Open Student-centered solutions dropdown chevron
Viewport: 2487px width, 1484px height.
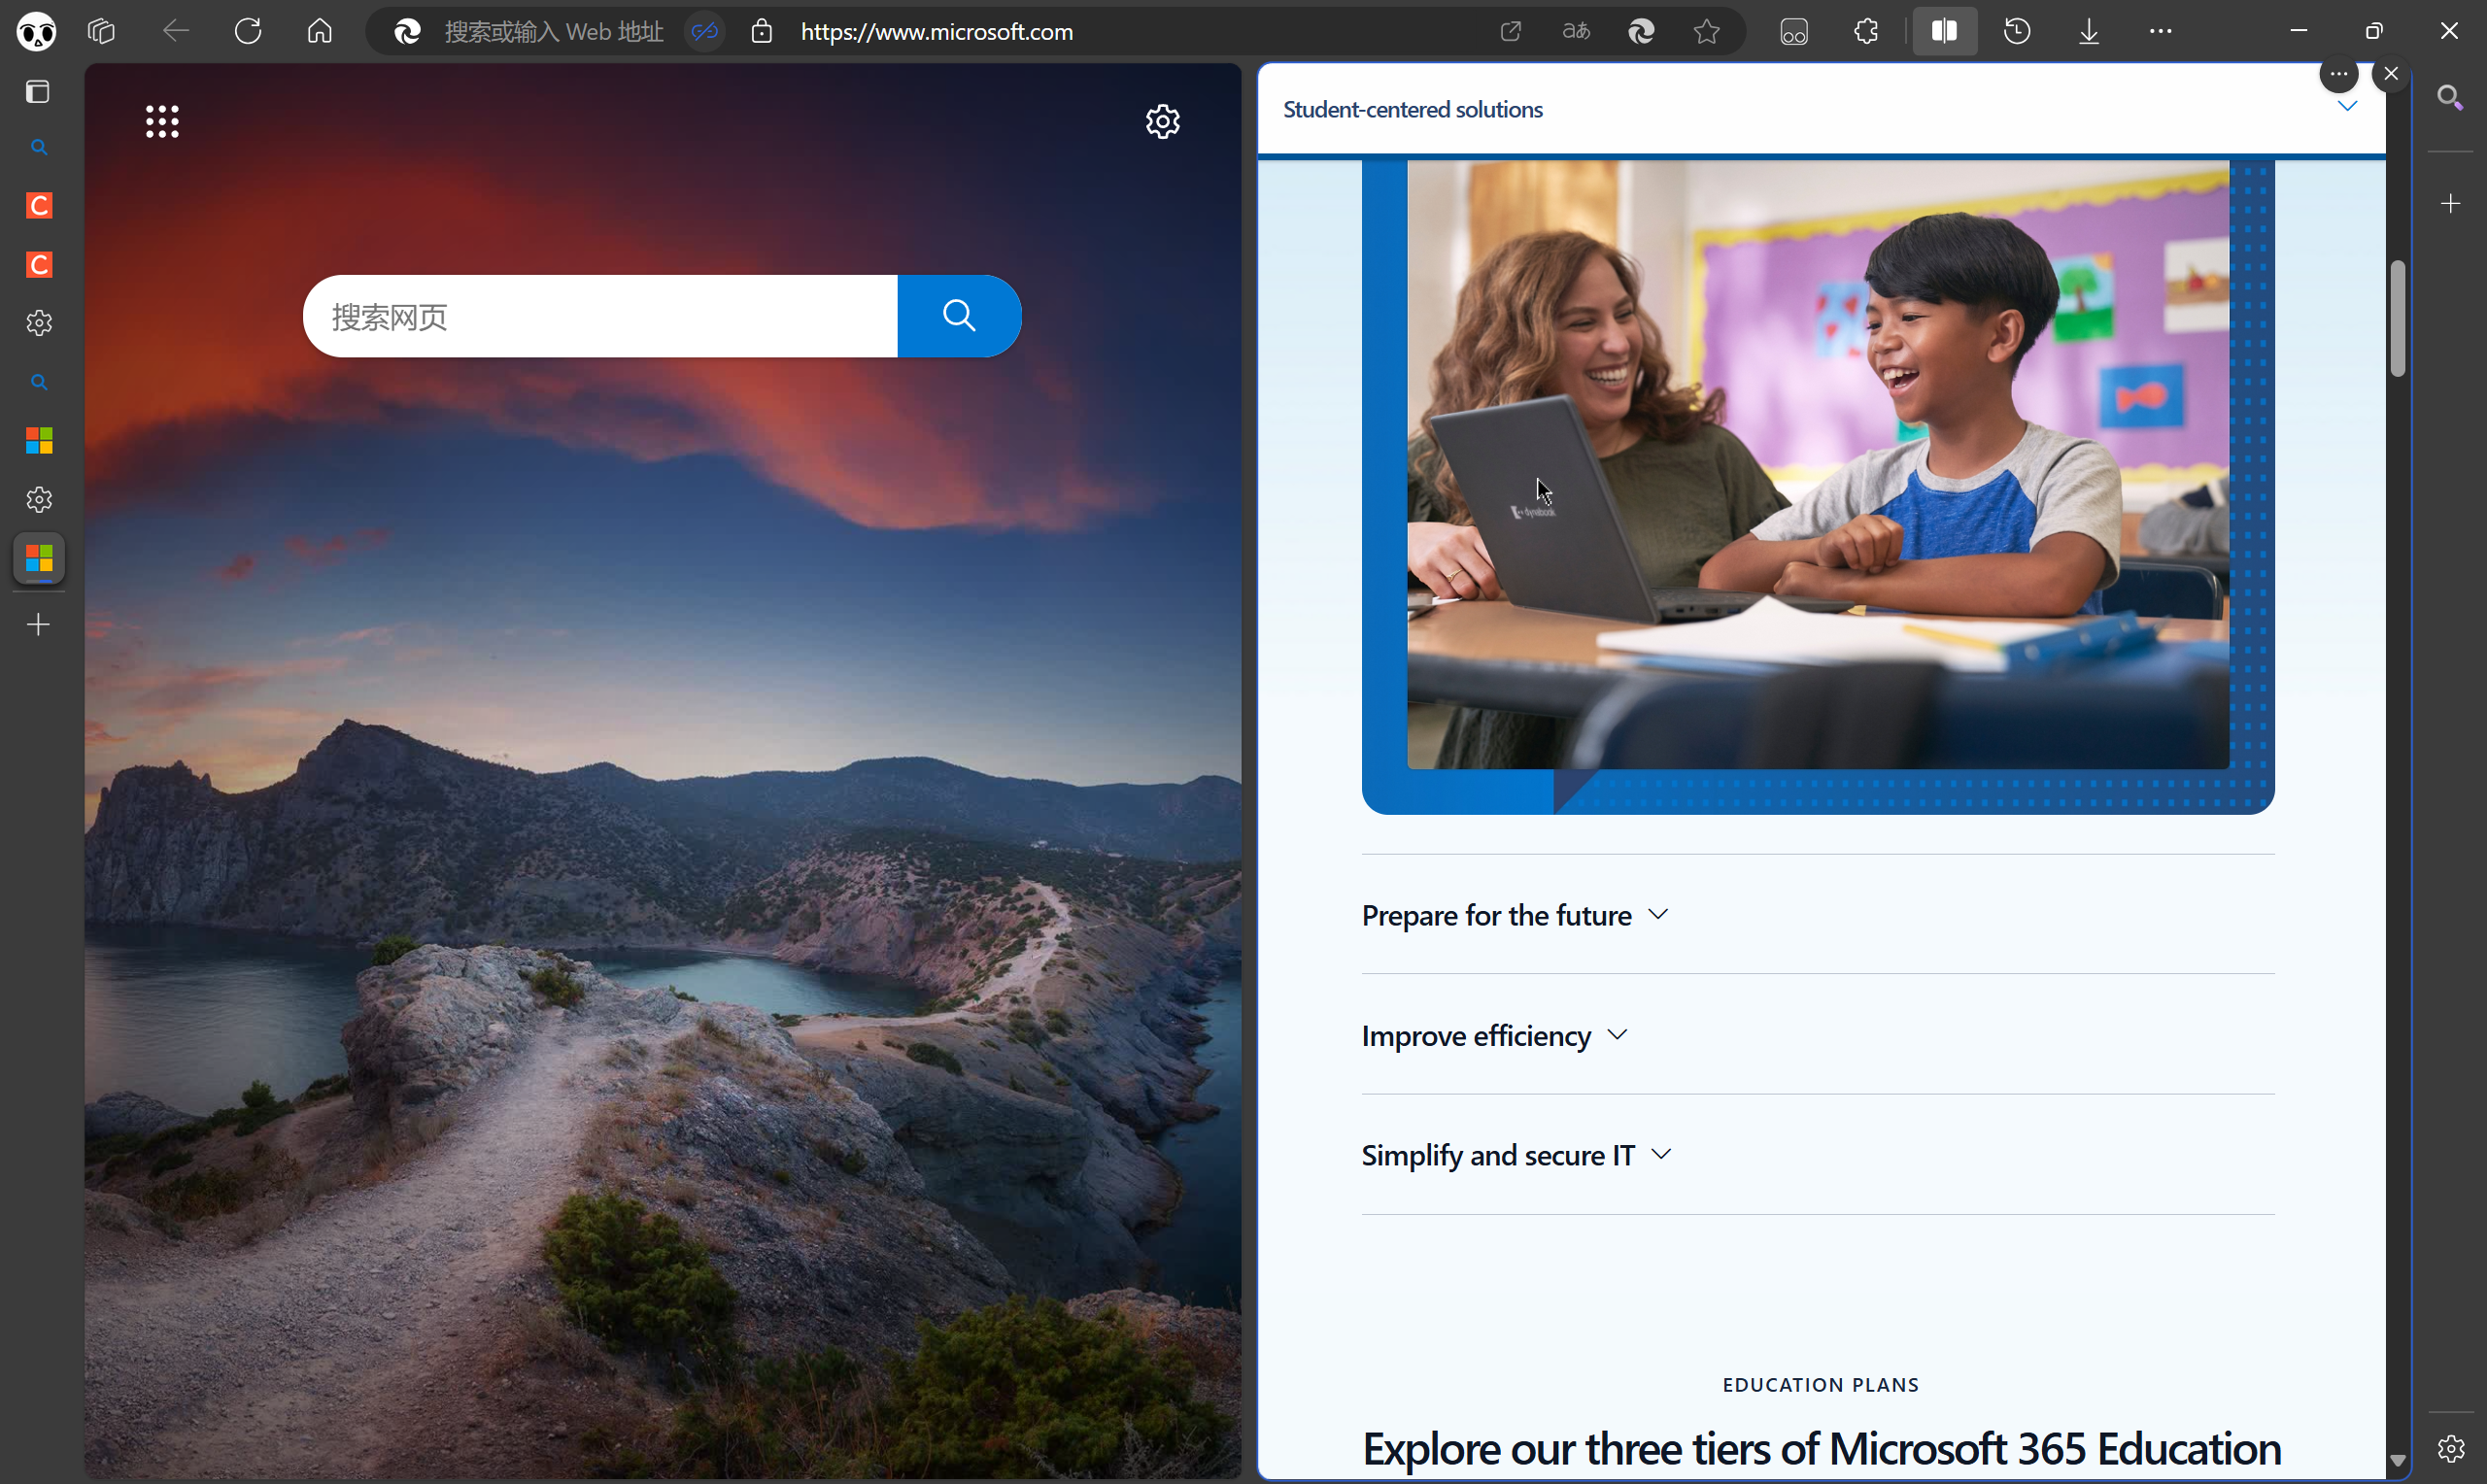(2346, 106)
